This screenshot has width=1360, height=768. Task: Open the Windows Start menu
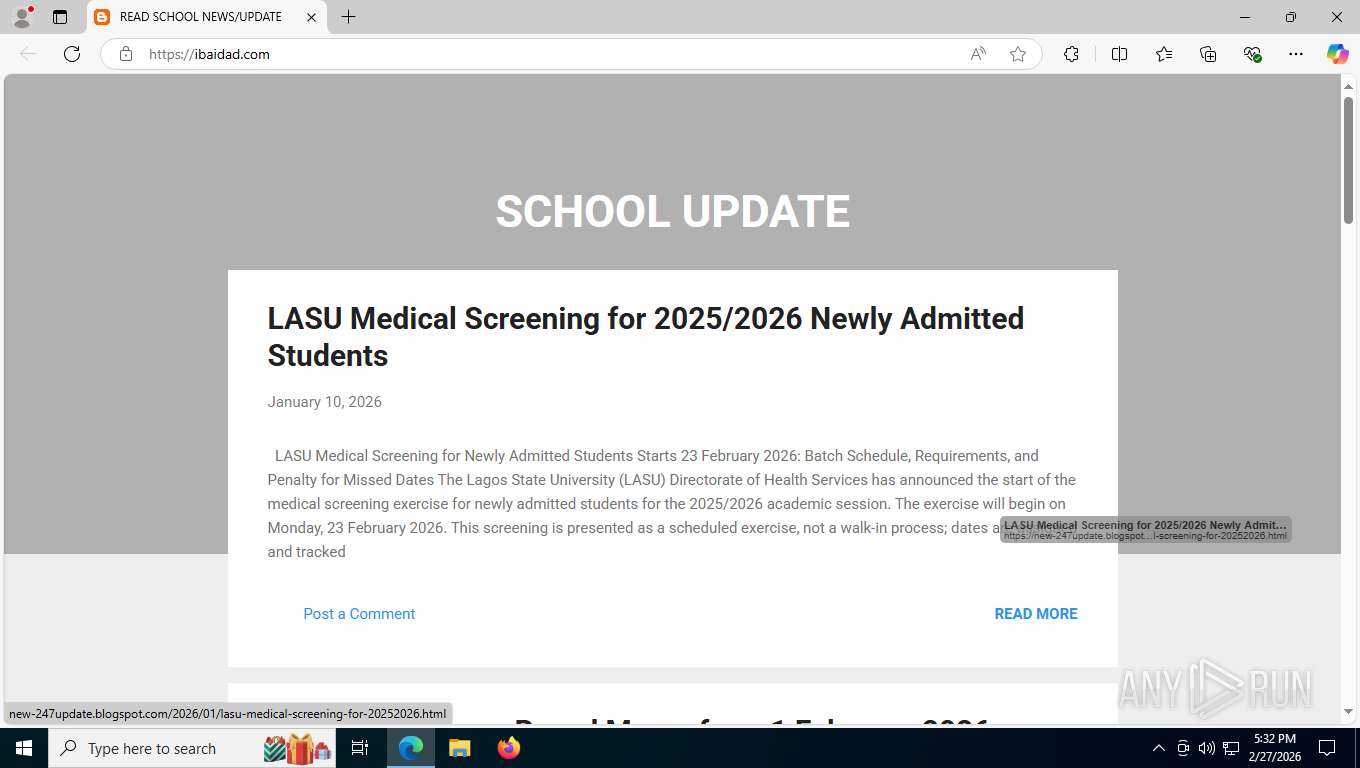click(24, 748)
